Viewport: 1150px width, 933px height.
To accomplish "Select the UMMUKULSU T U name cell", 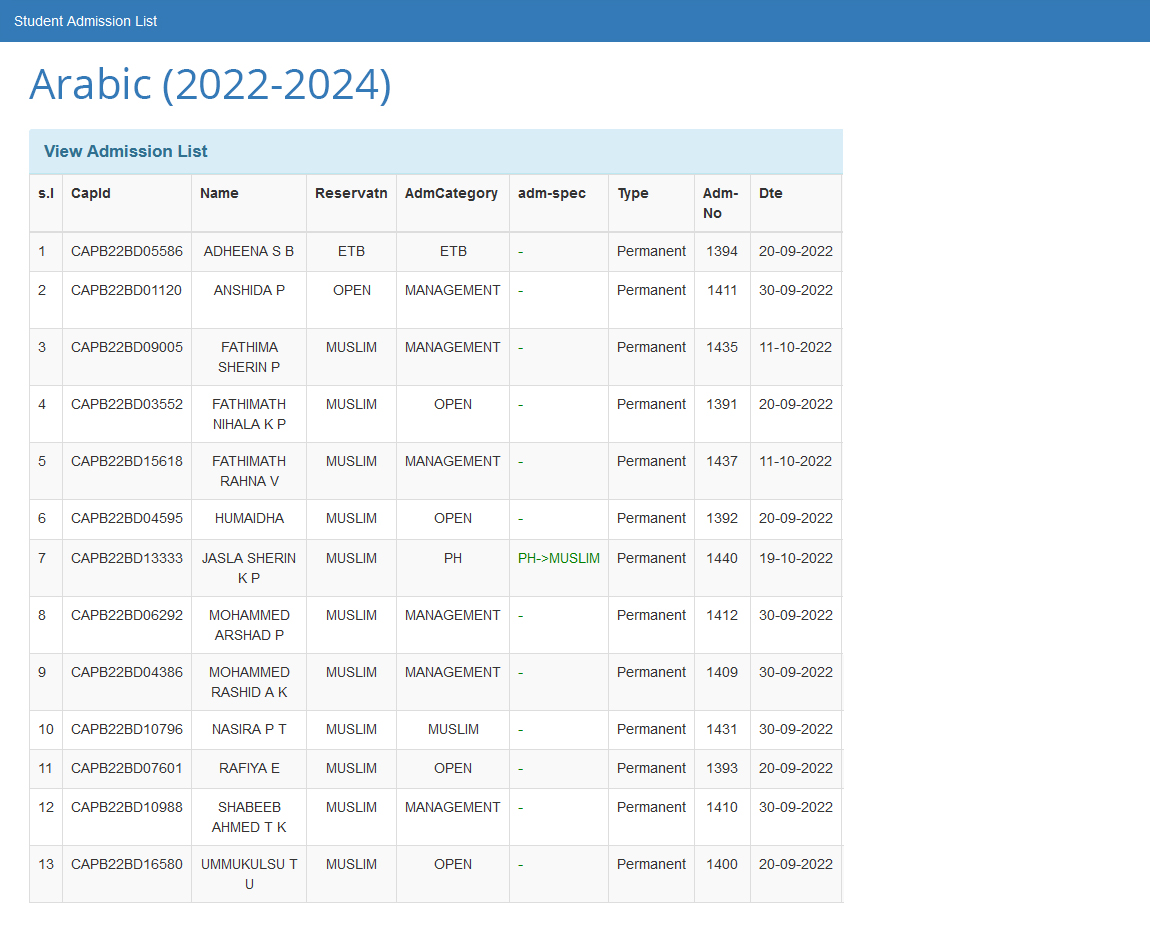I will [249, 874].
